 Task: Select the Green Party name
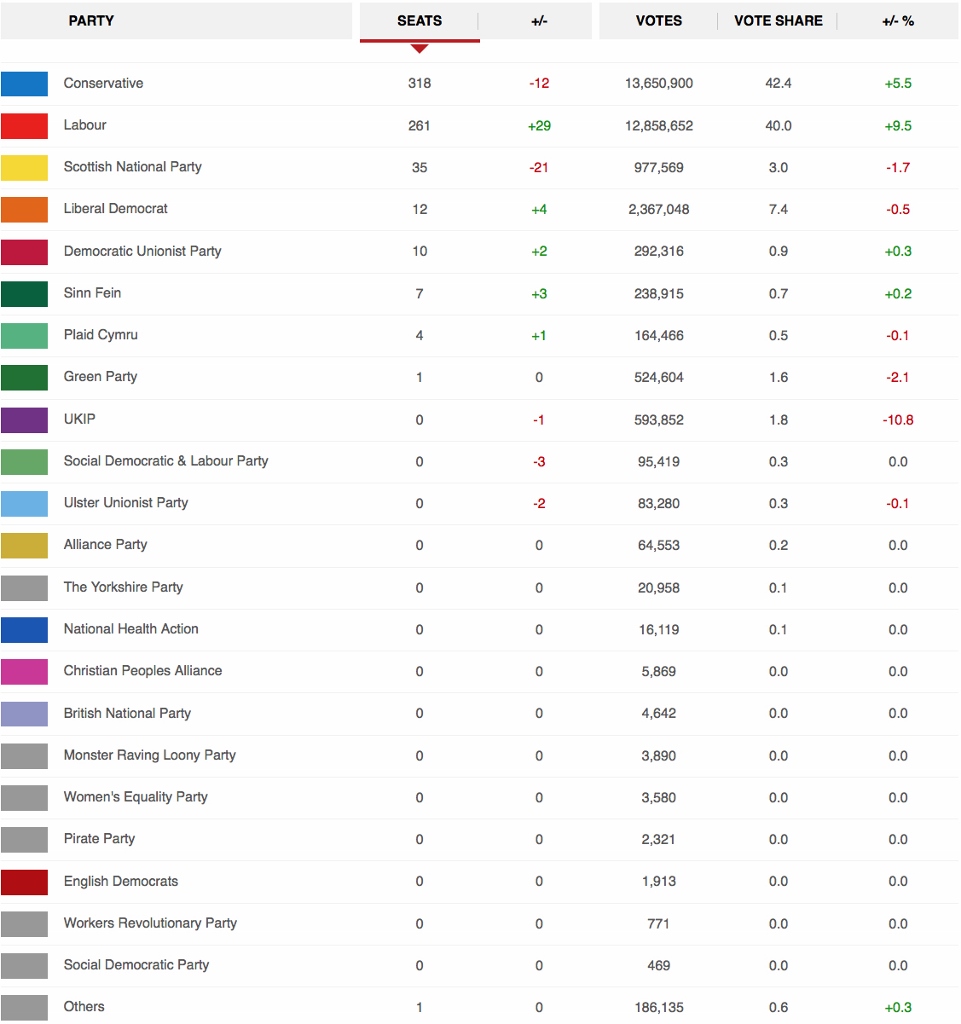pyautogui.click(x=101, y=376)
